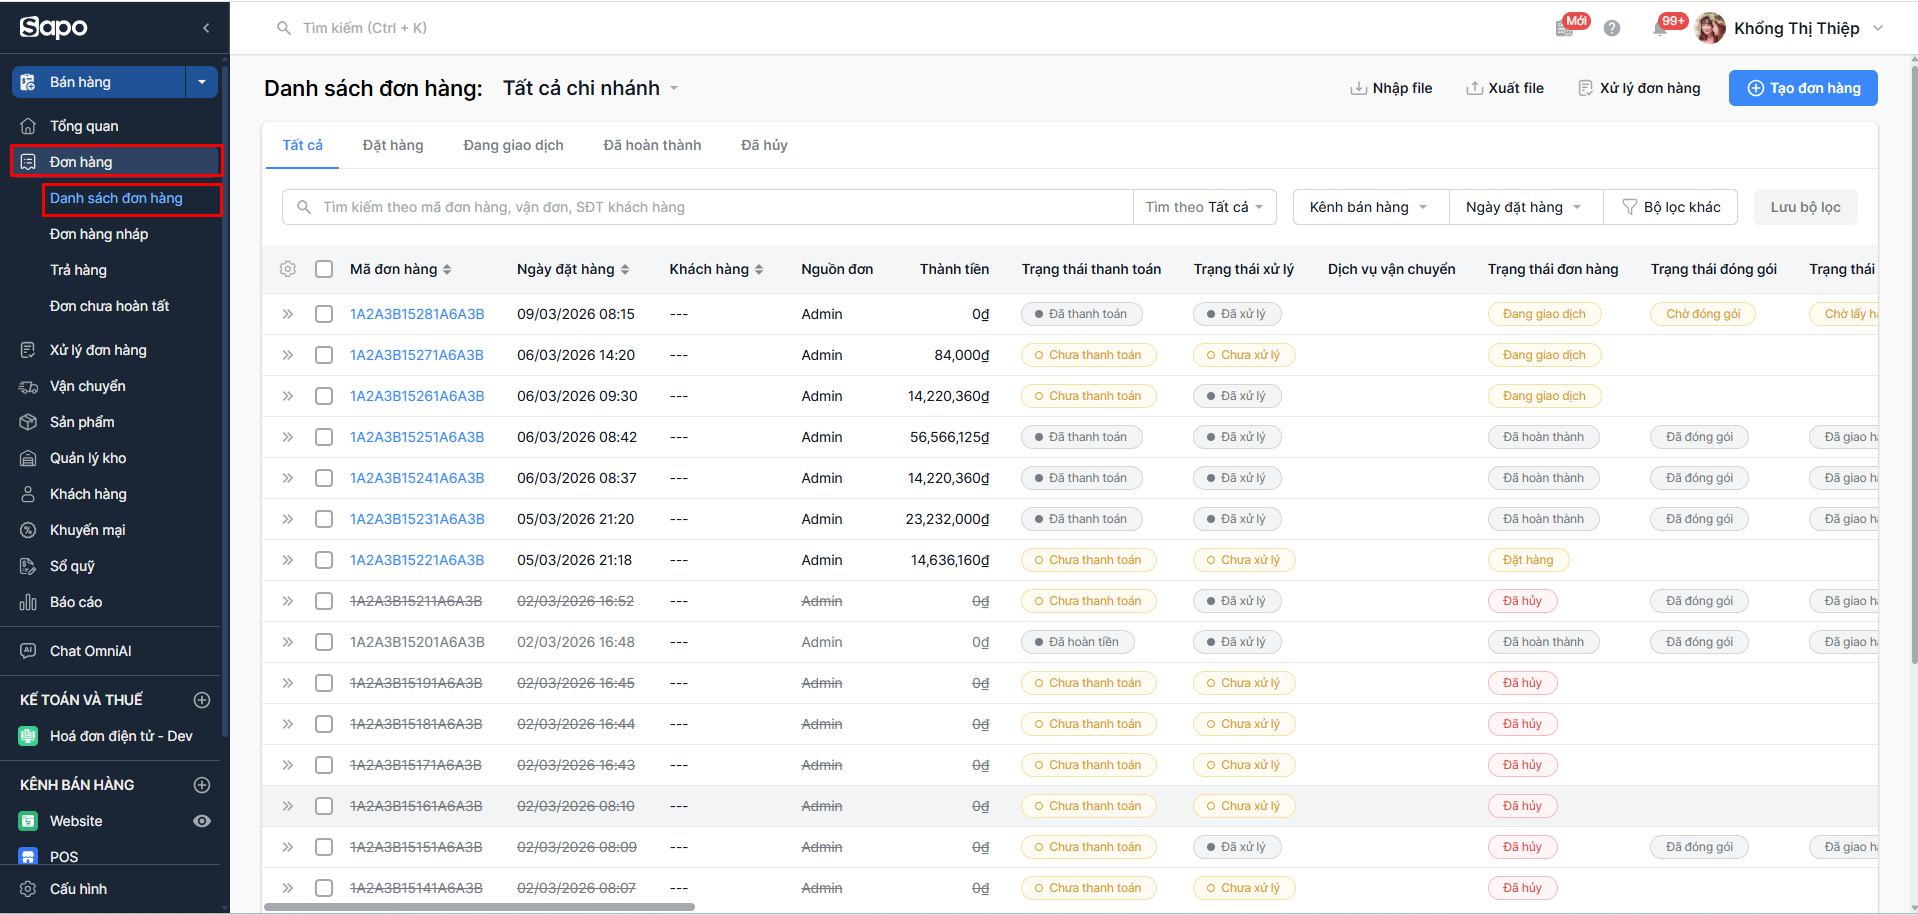
Task: Open the help question mark icon
Action: [x=1612, y=29]
